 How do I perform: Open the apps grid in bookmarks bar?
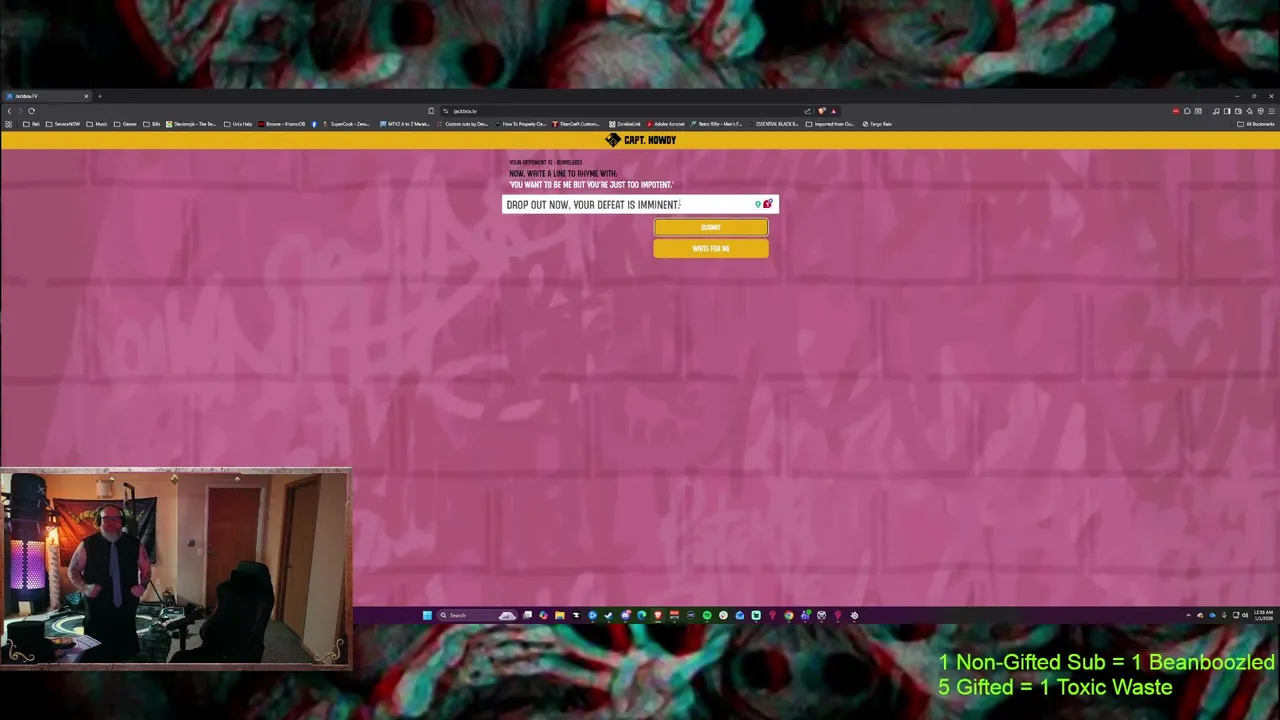[x=9, y=124]
